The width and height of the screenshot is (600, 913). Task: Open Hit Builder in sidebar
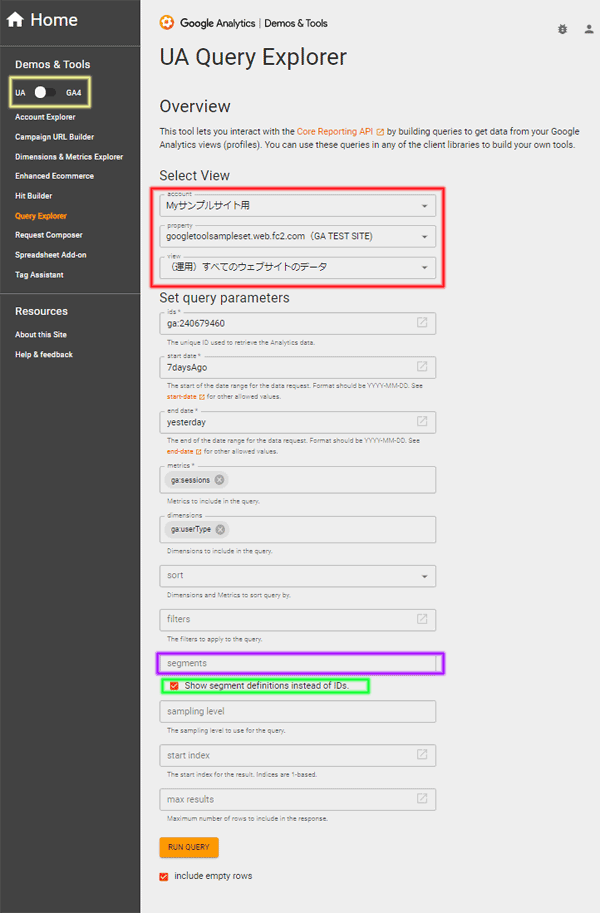point(34,196)
